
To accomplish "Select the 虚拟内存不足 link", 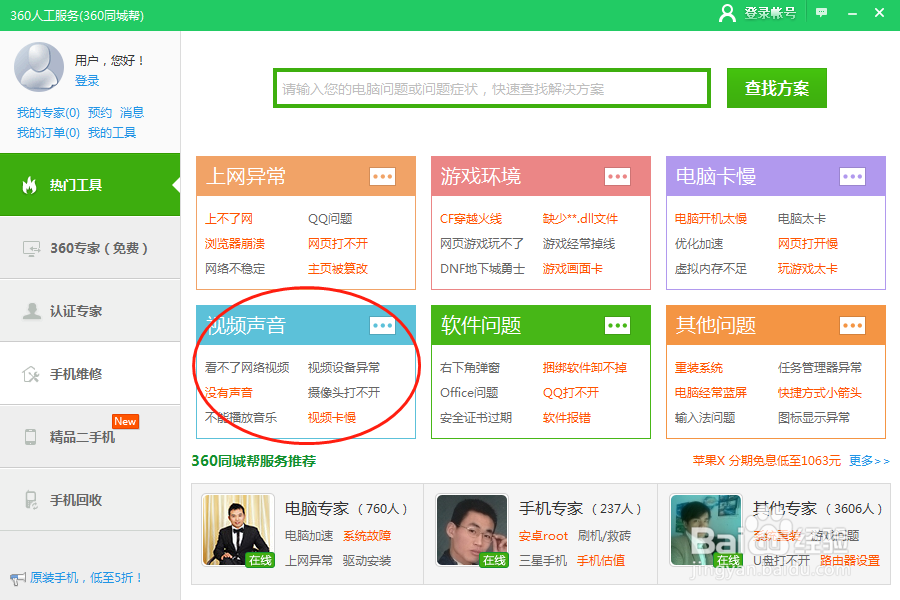I will (711, 268).
